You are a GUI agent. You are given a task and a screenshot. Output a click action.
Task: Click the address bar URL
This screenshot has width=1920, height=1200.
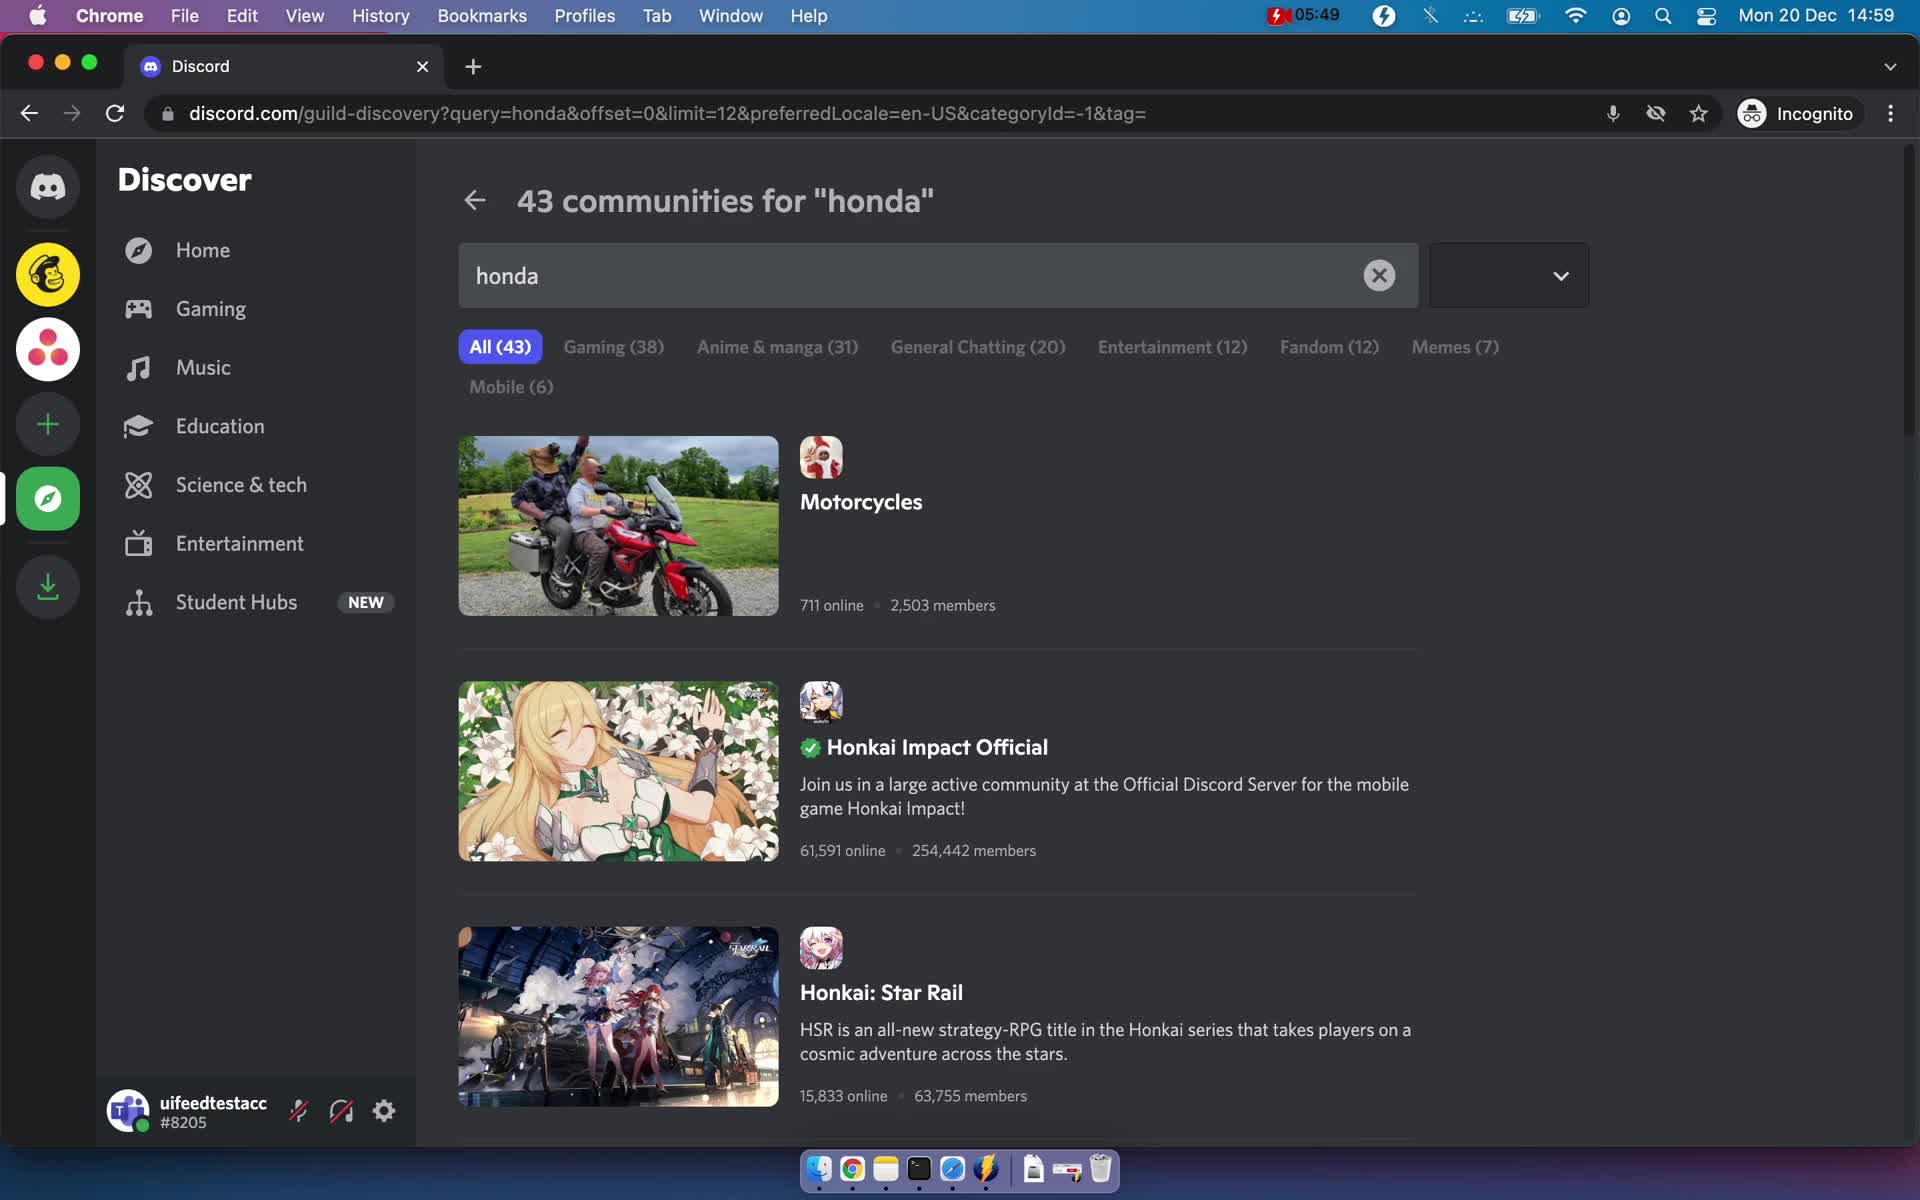(x=667, y=113)
